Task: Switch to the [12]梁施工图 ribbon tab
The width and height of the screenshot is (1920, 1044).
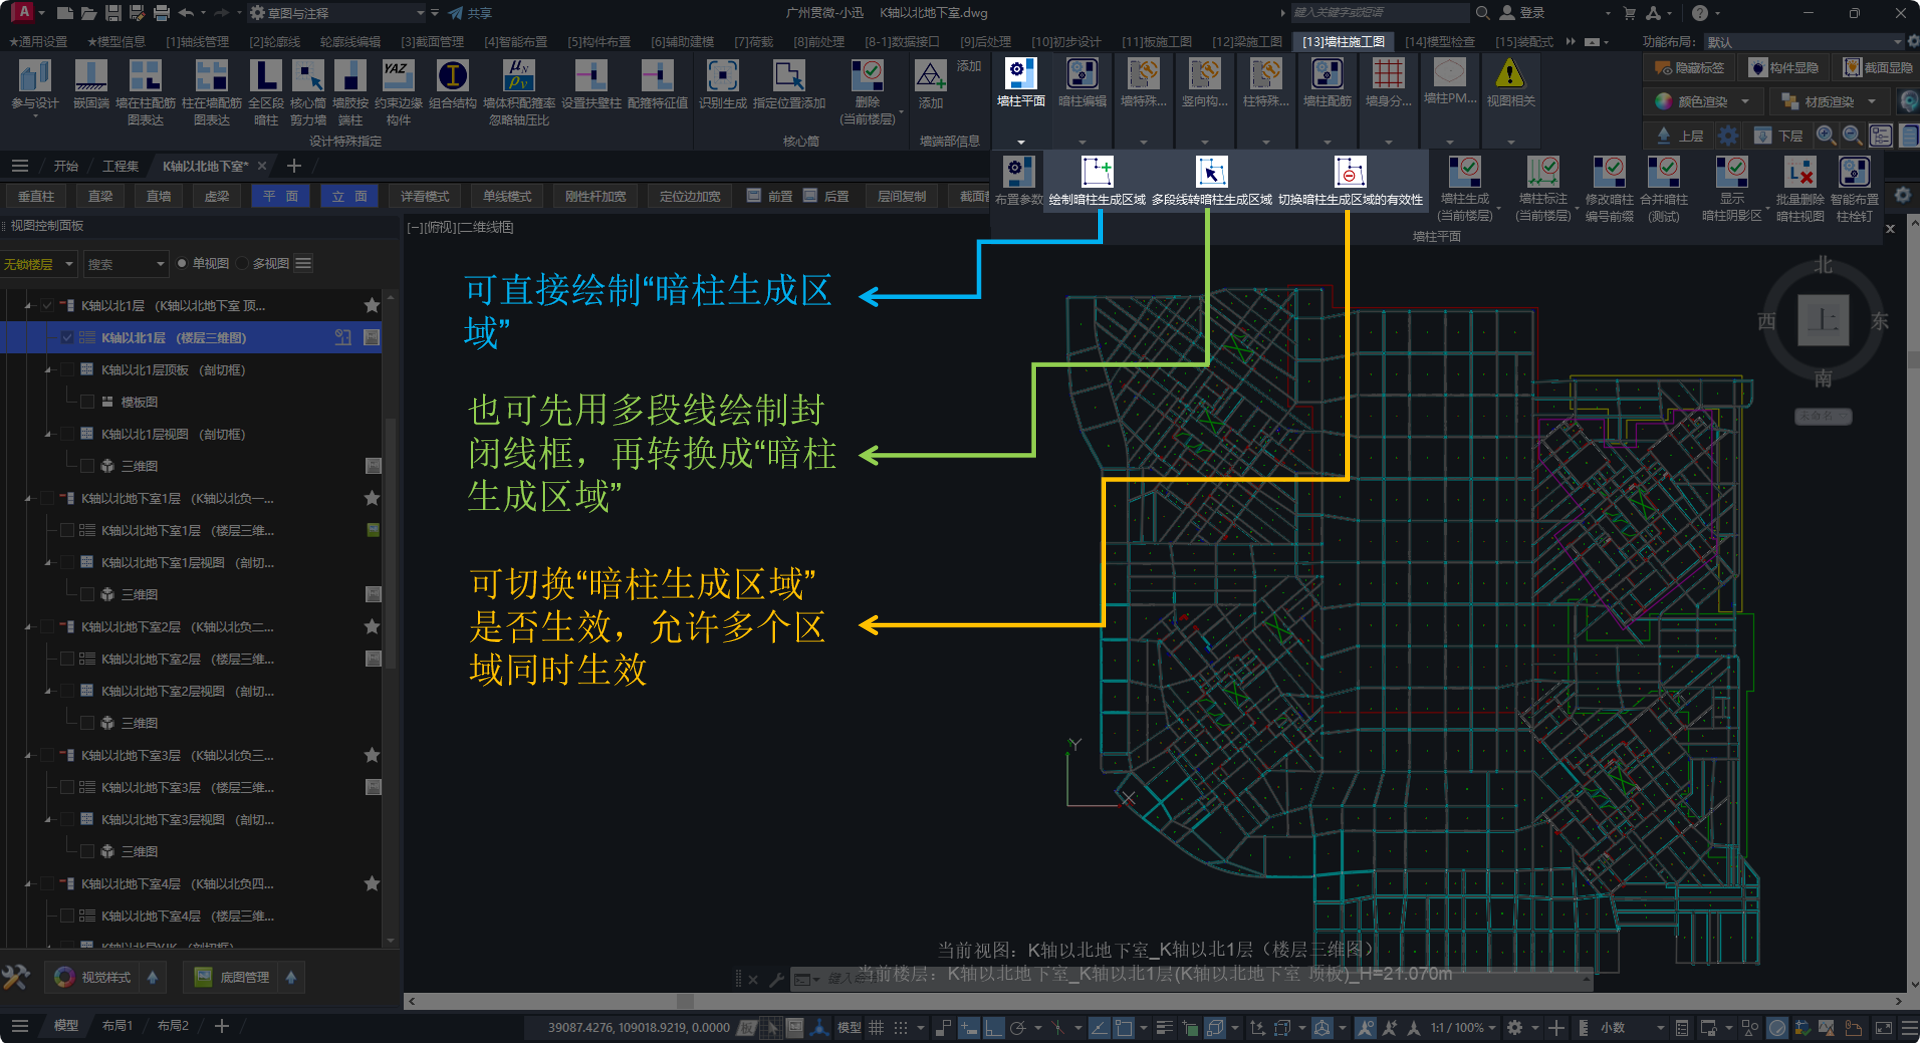Action: click(1246, 42)
